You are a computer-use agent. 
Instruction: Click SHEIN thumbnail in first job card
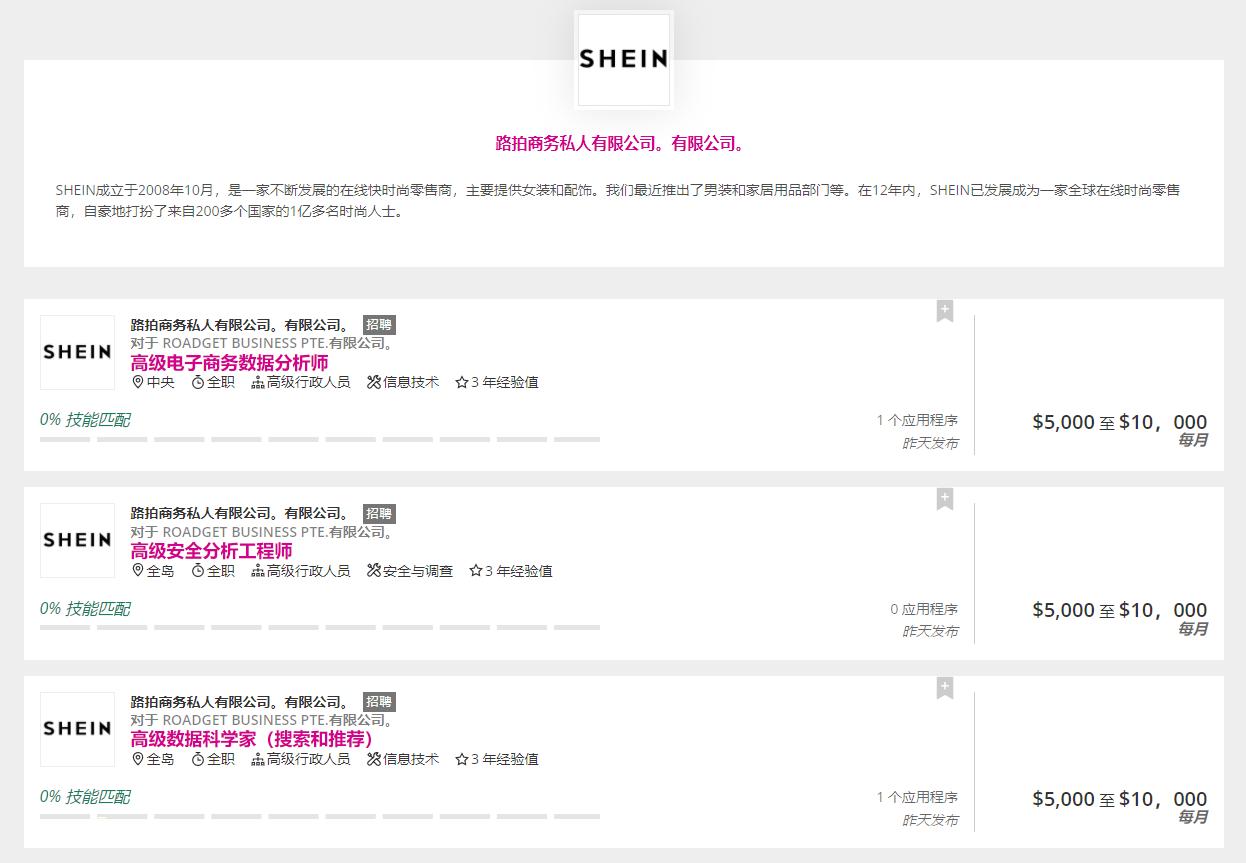pyautogui.click(x=77, y=352)
